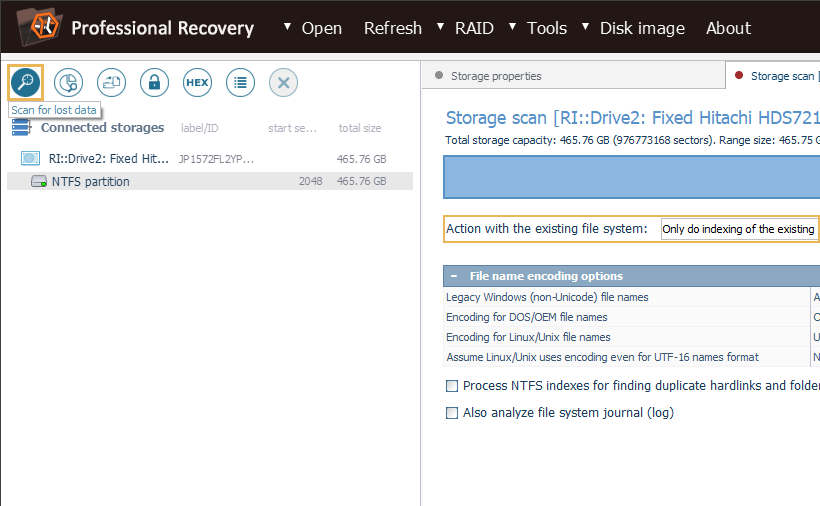Image resolution: width=820 pixels, height=506 pixels.
Task: Click the RI::Drive2 hard disk icon
Action: click(30, 158)
